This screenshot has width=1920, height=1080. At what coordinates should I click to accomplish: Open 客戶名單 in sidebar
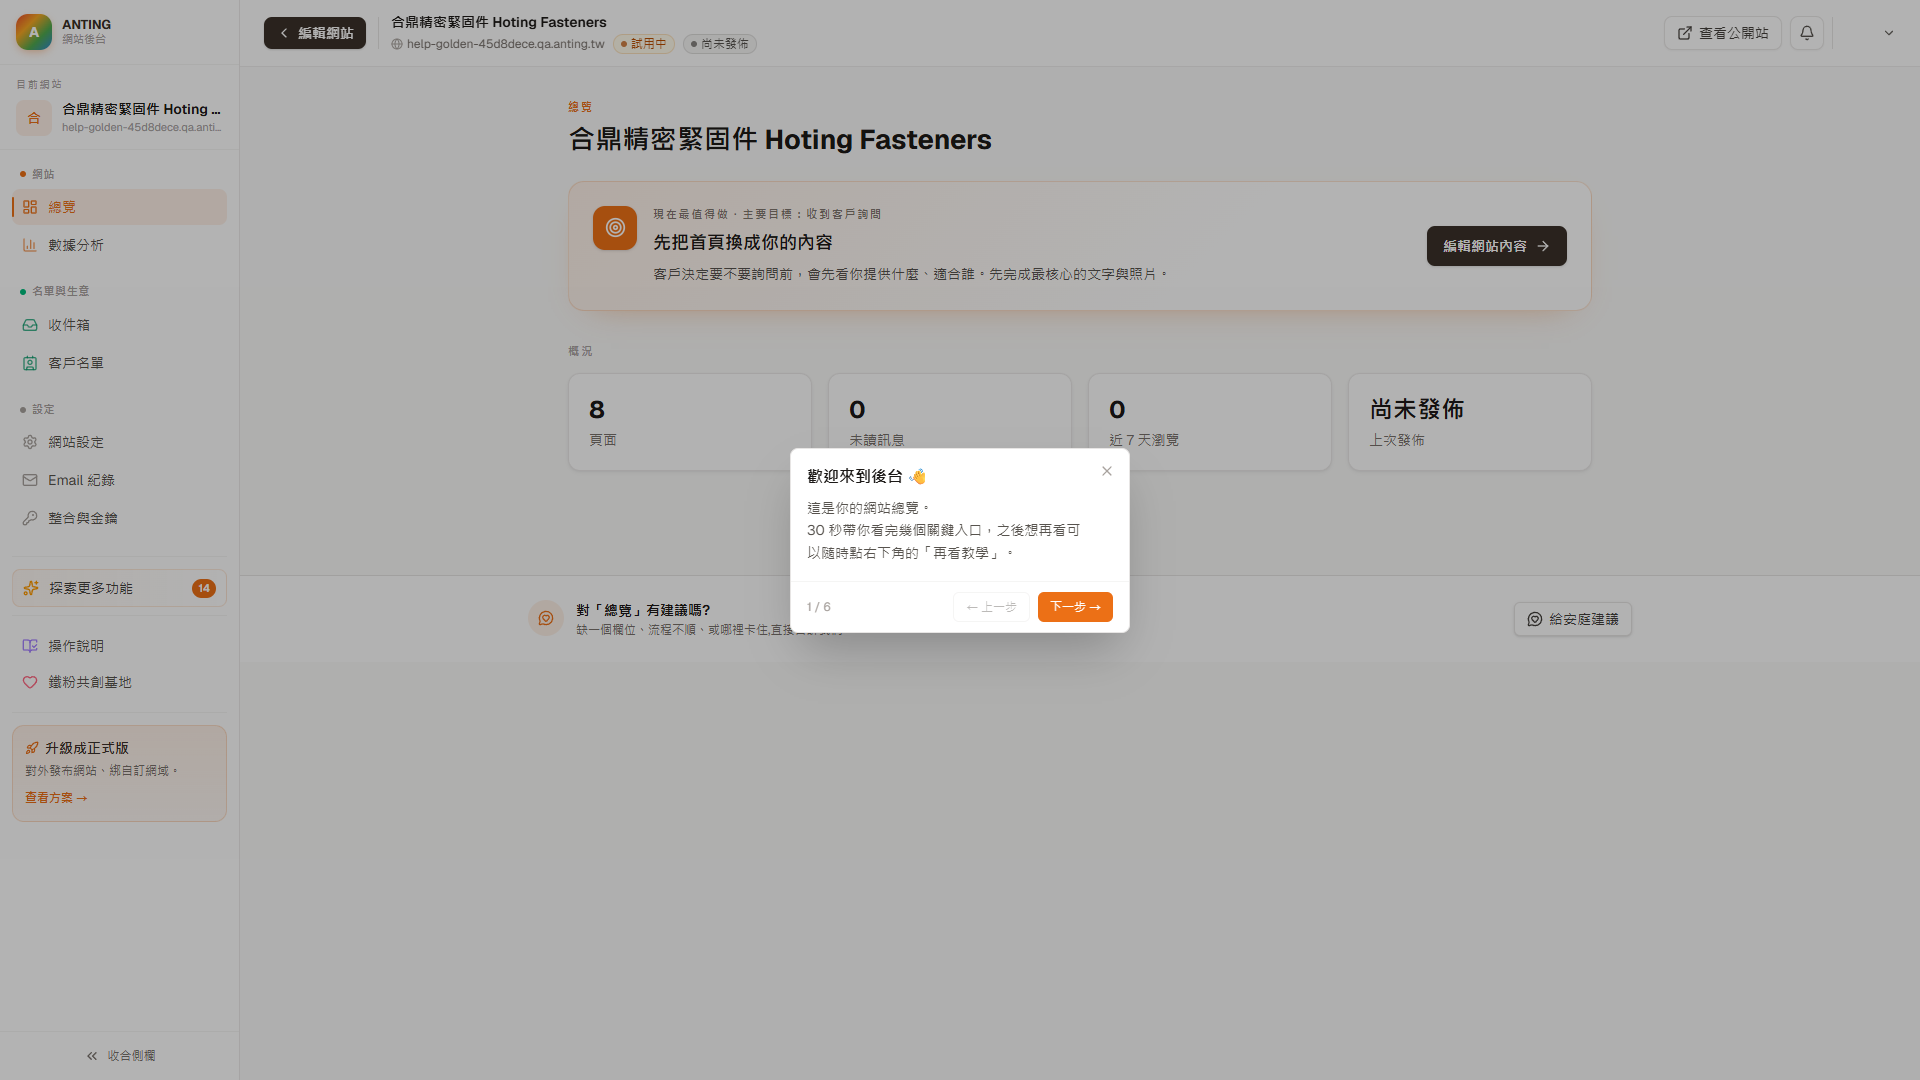119,363
